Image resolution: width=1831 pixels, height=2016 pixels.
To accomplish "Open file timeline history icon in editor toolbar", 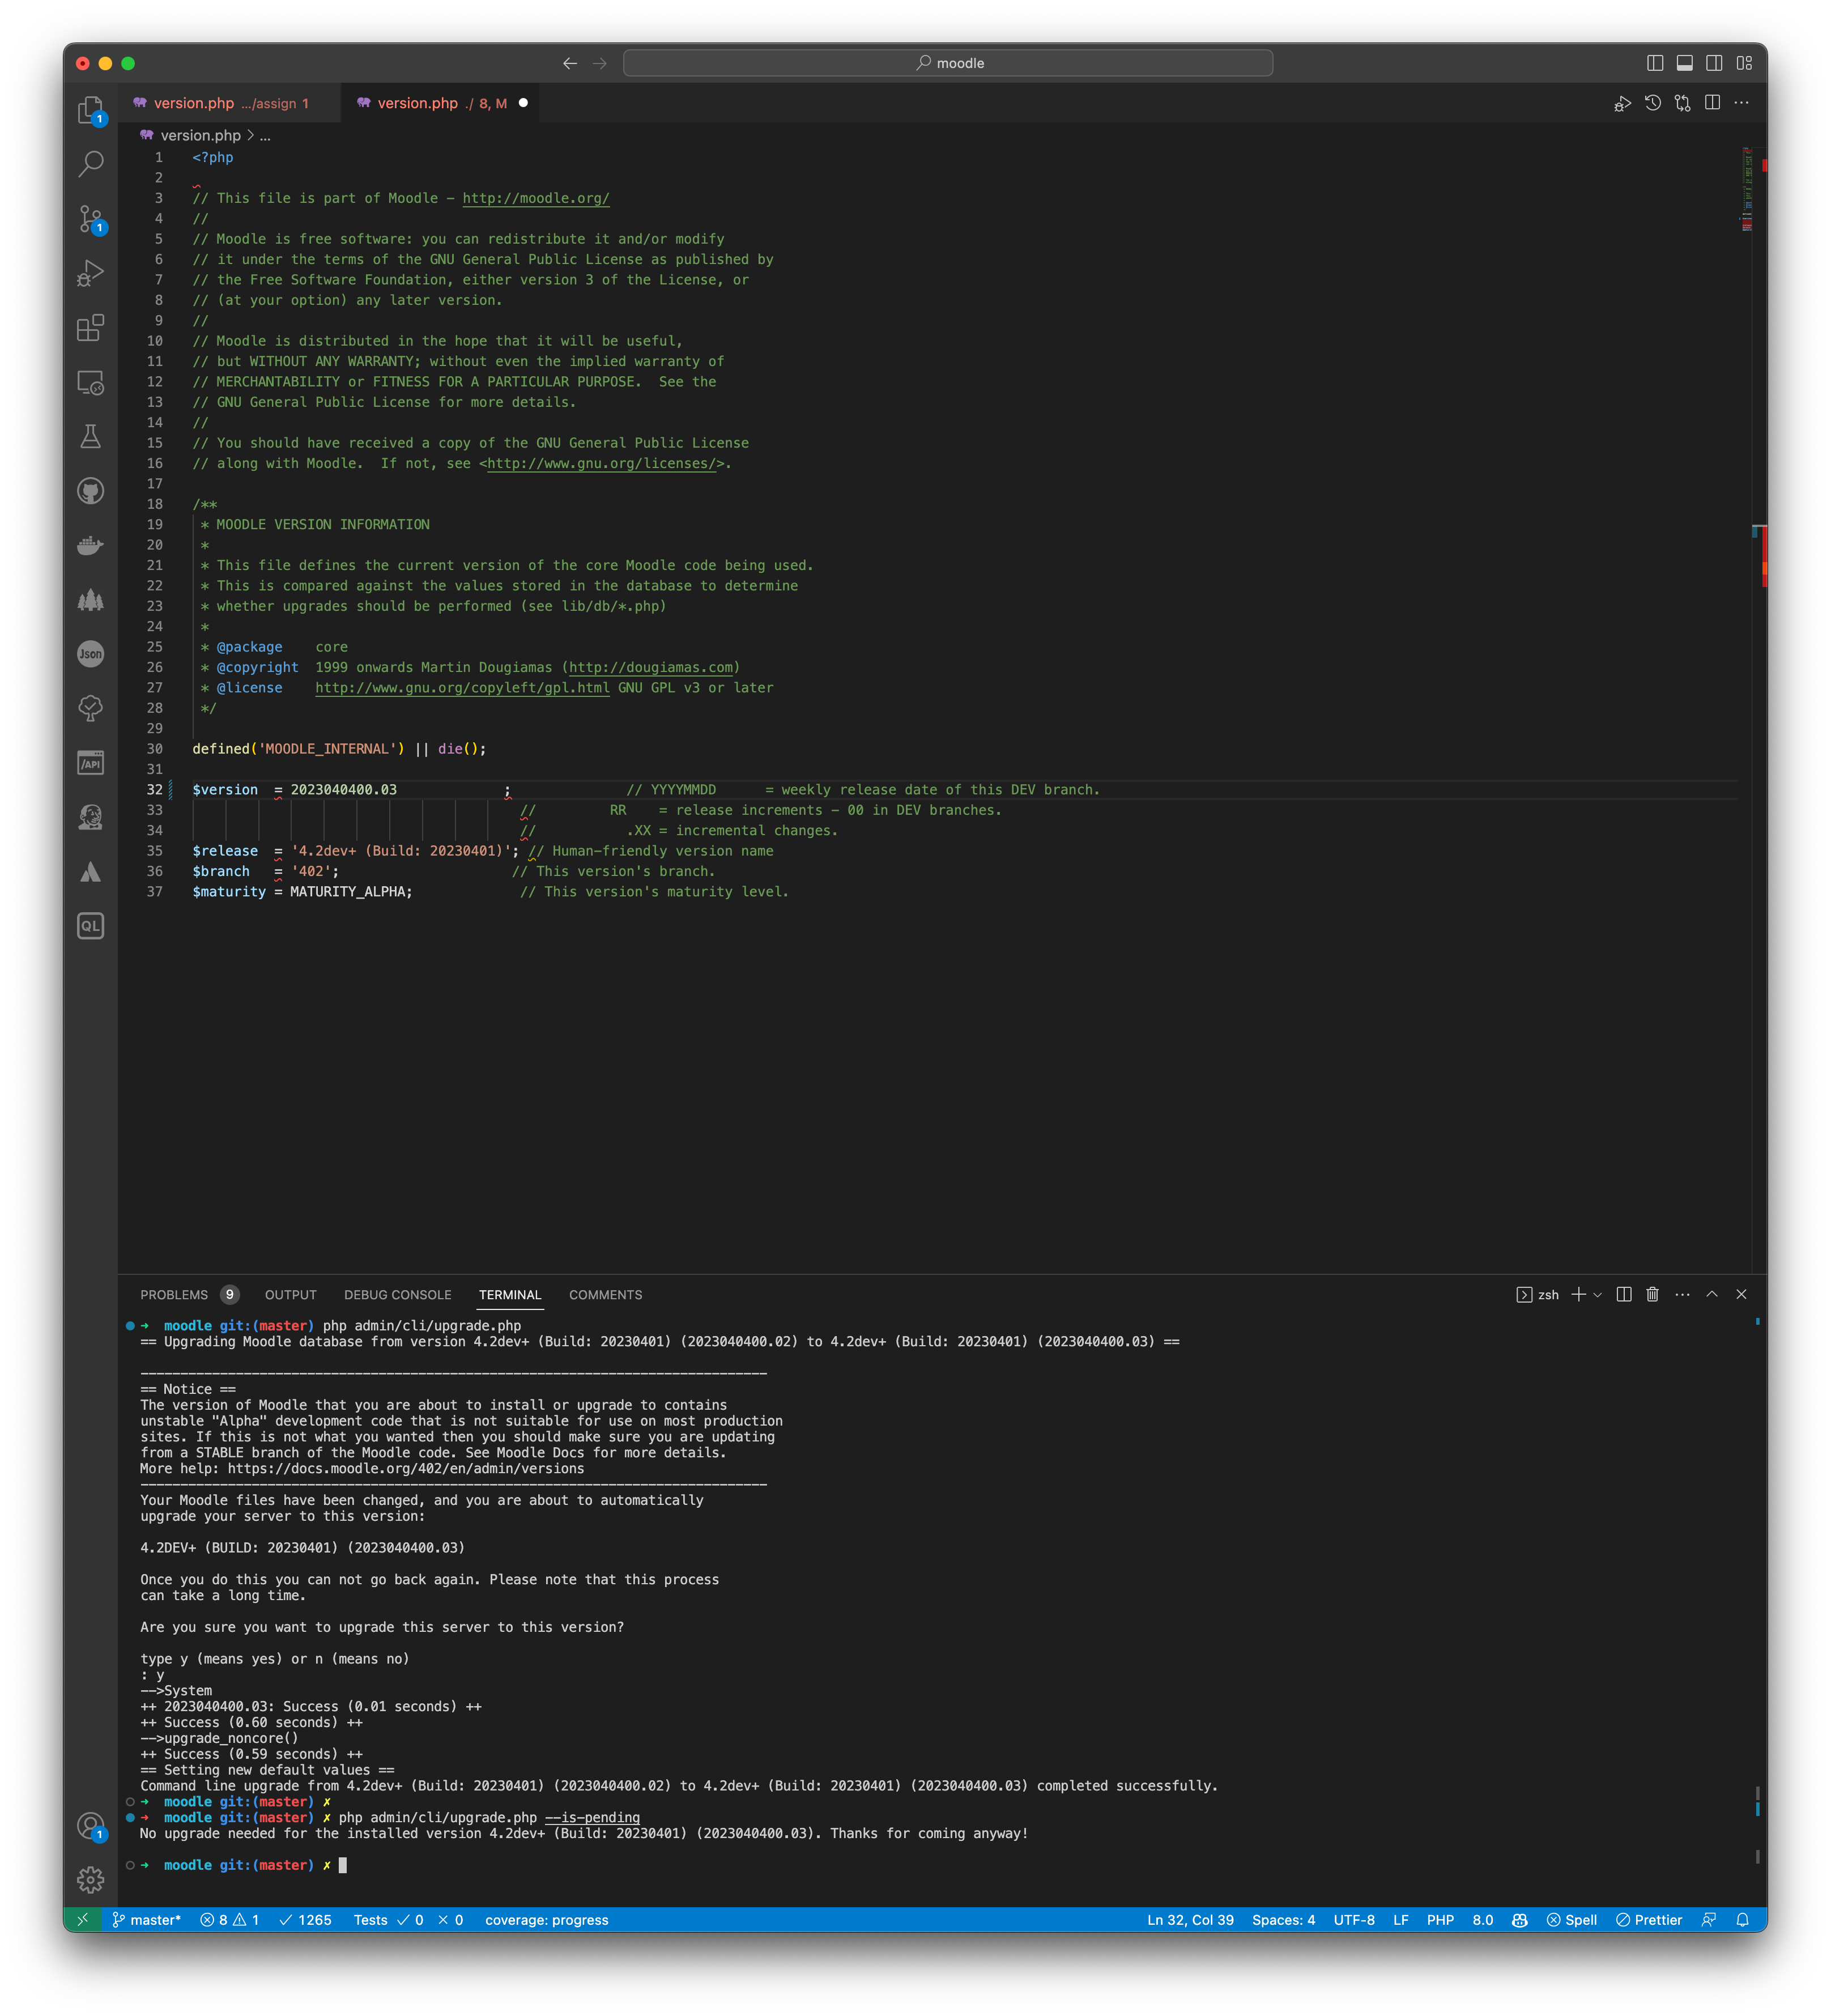I will (1653, 103).
